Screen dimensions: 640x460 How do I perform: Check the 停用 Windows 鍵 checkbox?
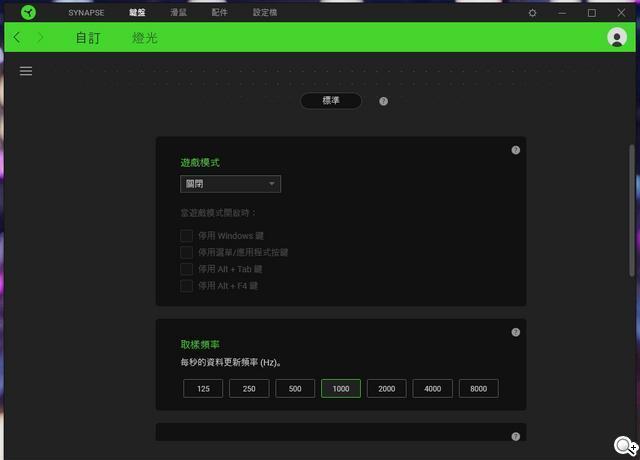(x=186, y=236)
